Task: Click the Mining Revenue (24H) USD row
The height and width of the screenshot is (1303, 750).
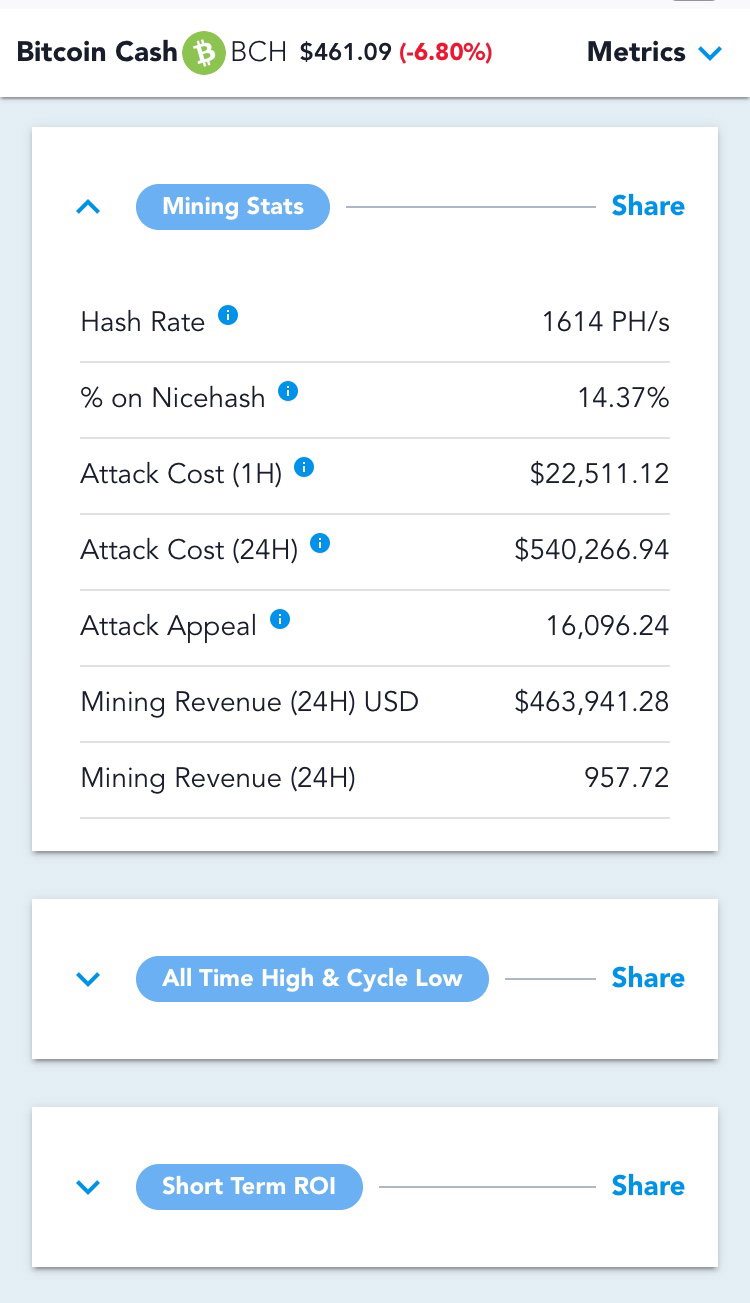Action: click(x=375, y=703)
